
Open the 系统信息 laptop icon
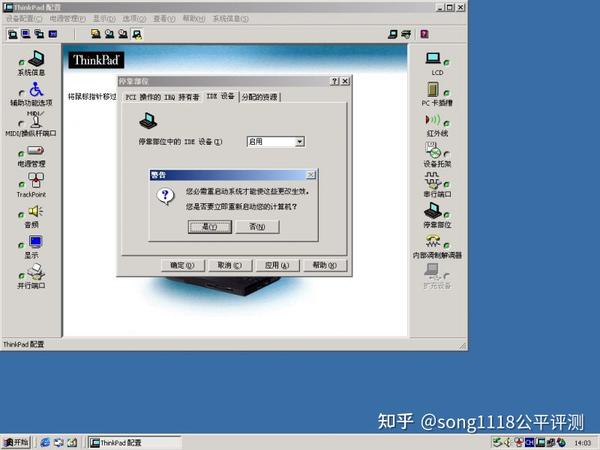(36, 59)
